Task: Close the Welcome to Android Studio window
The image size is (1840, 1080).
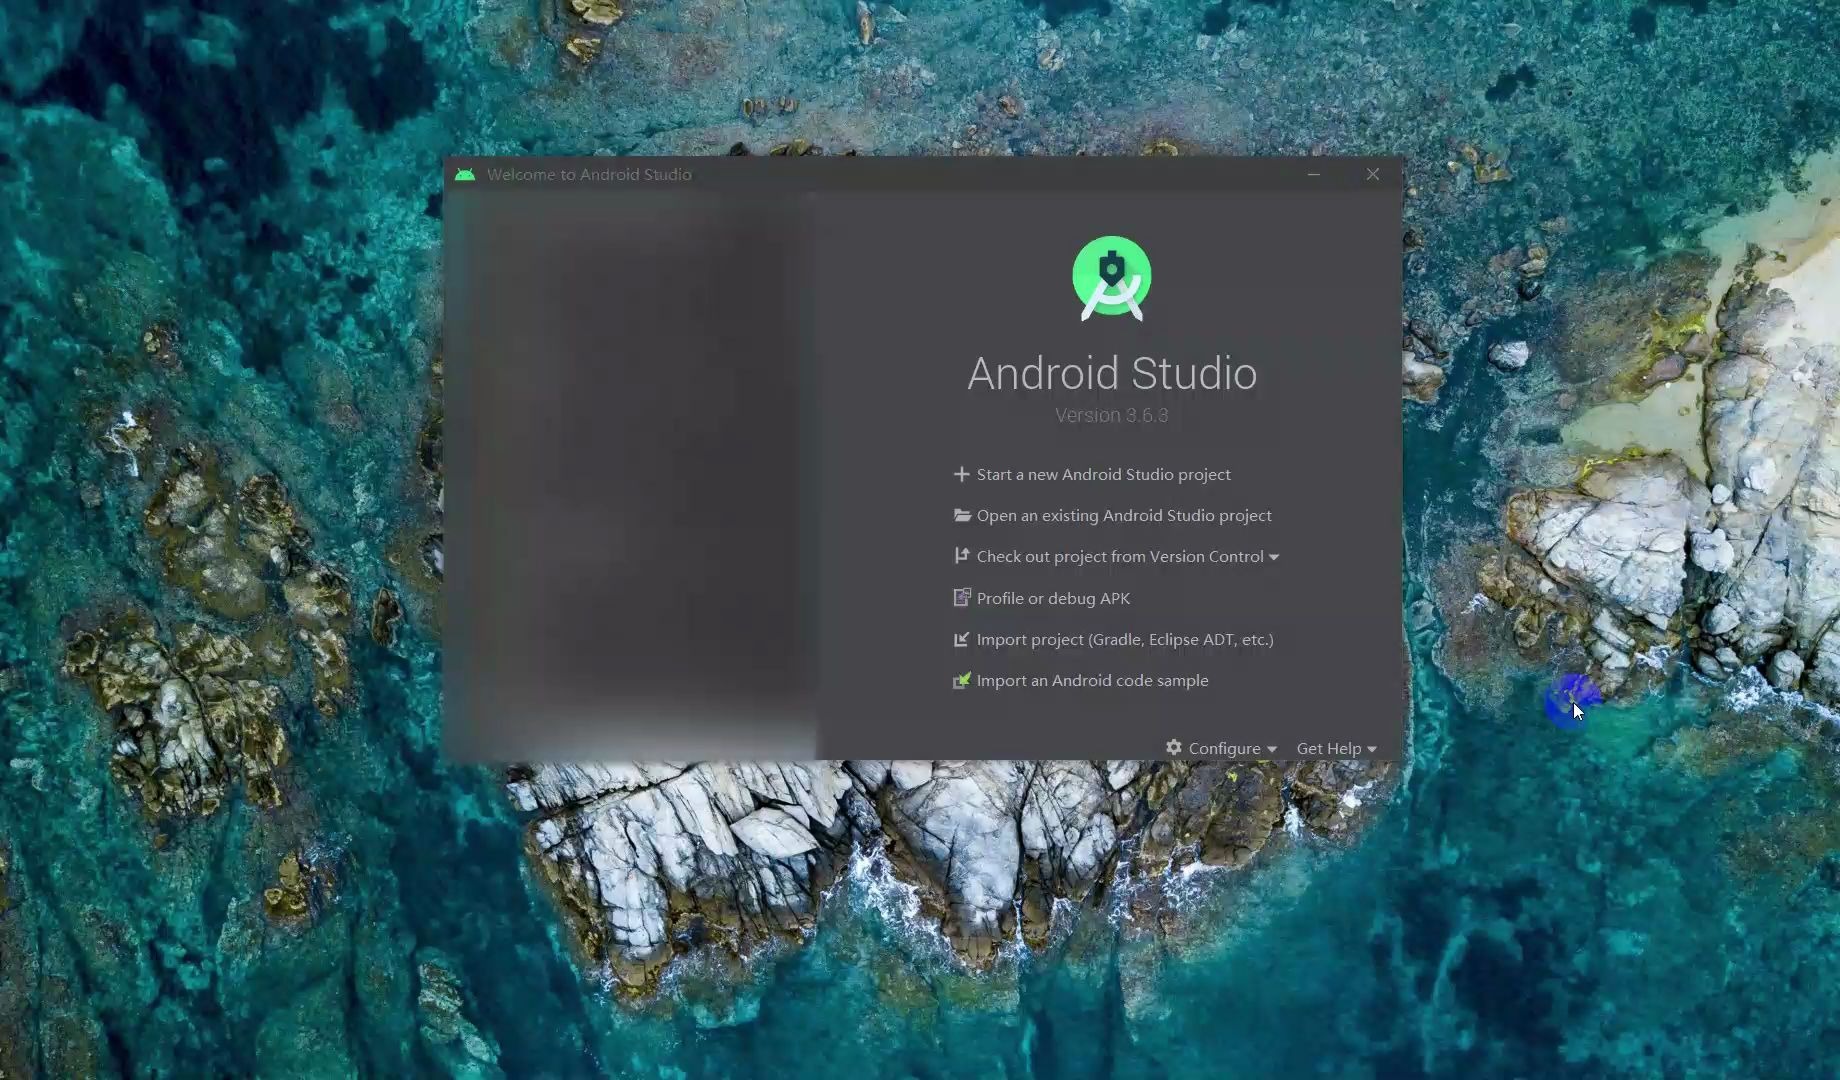Action: click(1373, 174)
